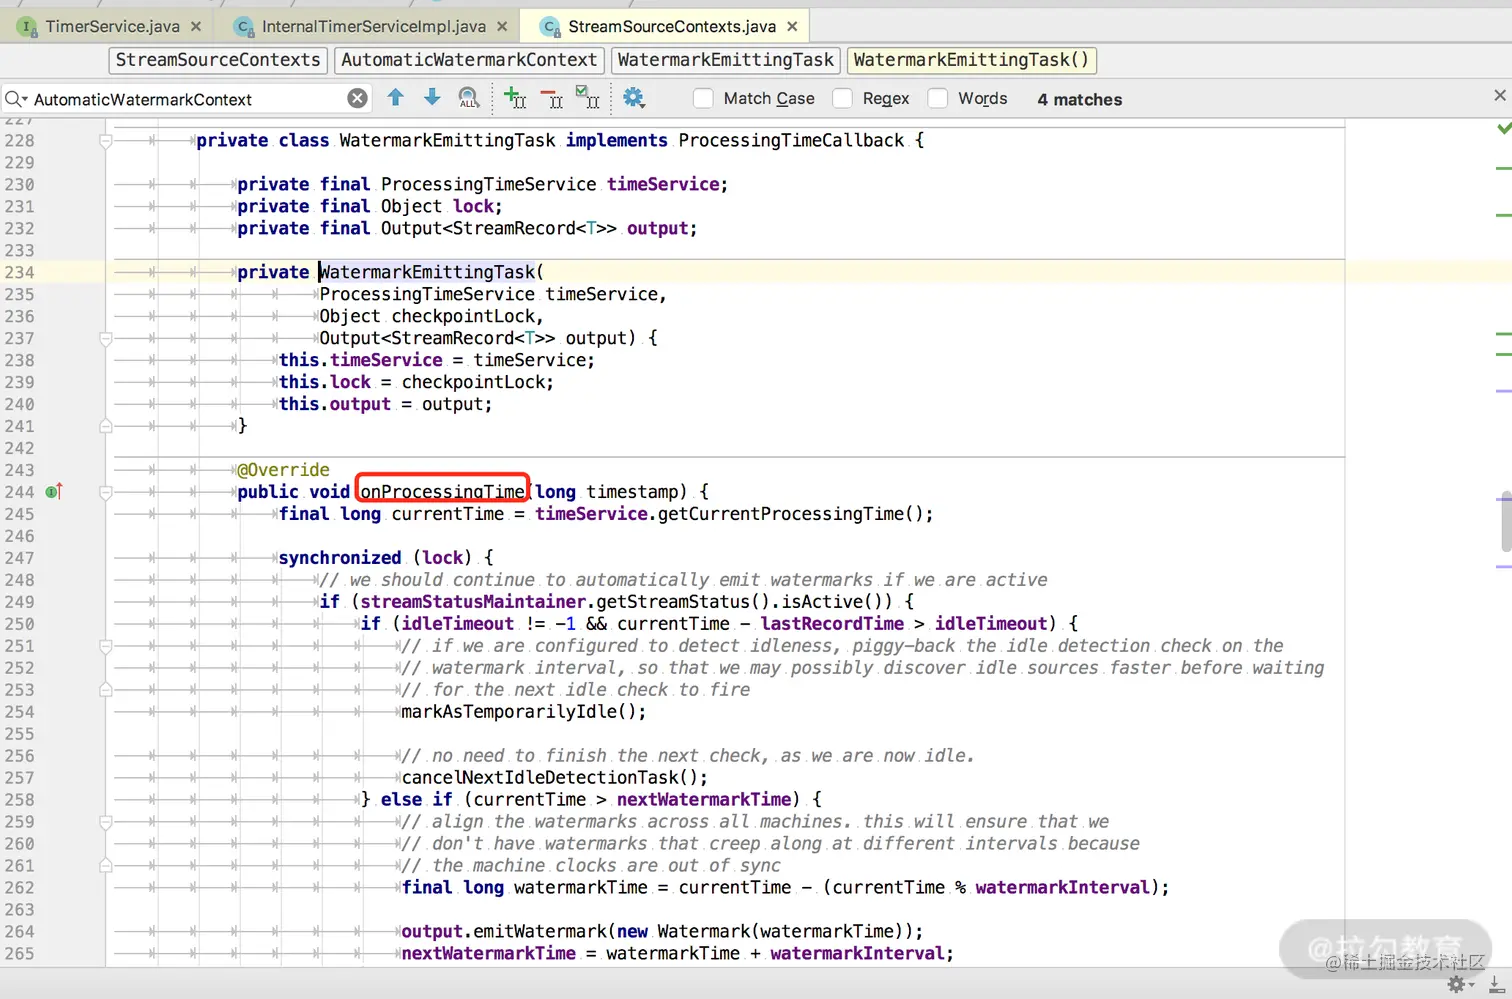Close the StreamSourceContexts.java tab

click(792, 26)
